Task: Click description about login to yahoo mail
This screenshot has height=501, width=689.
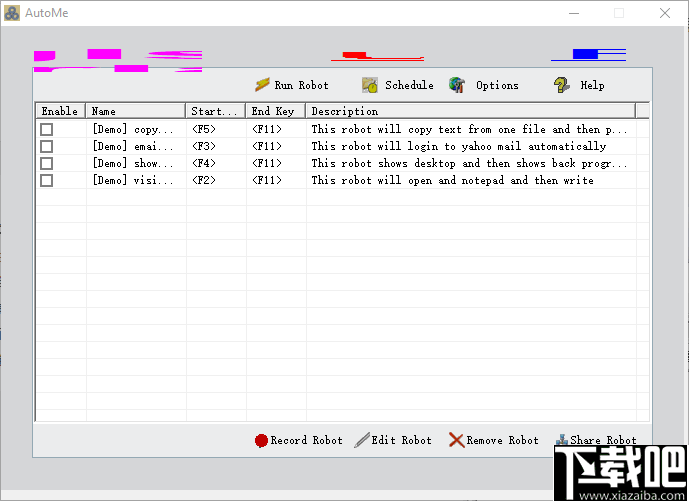Action: pyautogui.click(x=459, y=146)
